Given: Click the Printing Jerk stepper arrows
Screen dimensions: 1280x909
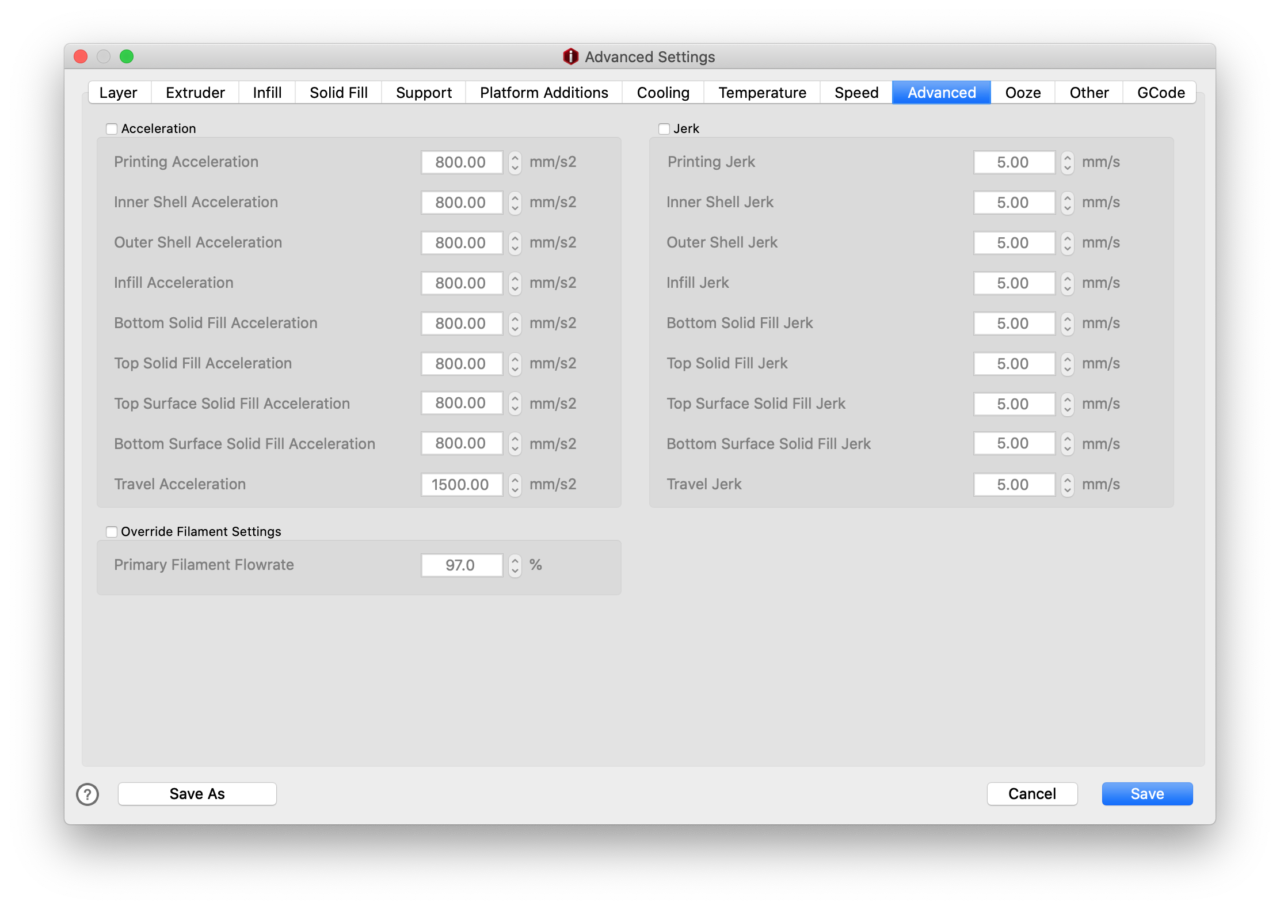Looking at the screenshot, I should pyautogui.click(x=1067, y=162).
